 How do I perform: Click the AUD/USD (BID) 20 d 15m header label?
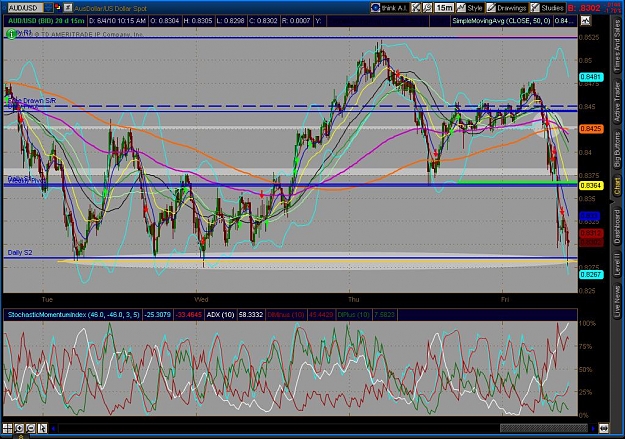(x=46, y=21)
